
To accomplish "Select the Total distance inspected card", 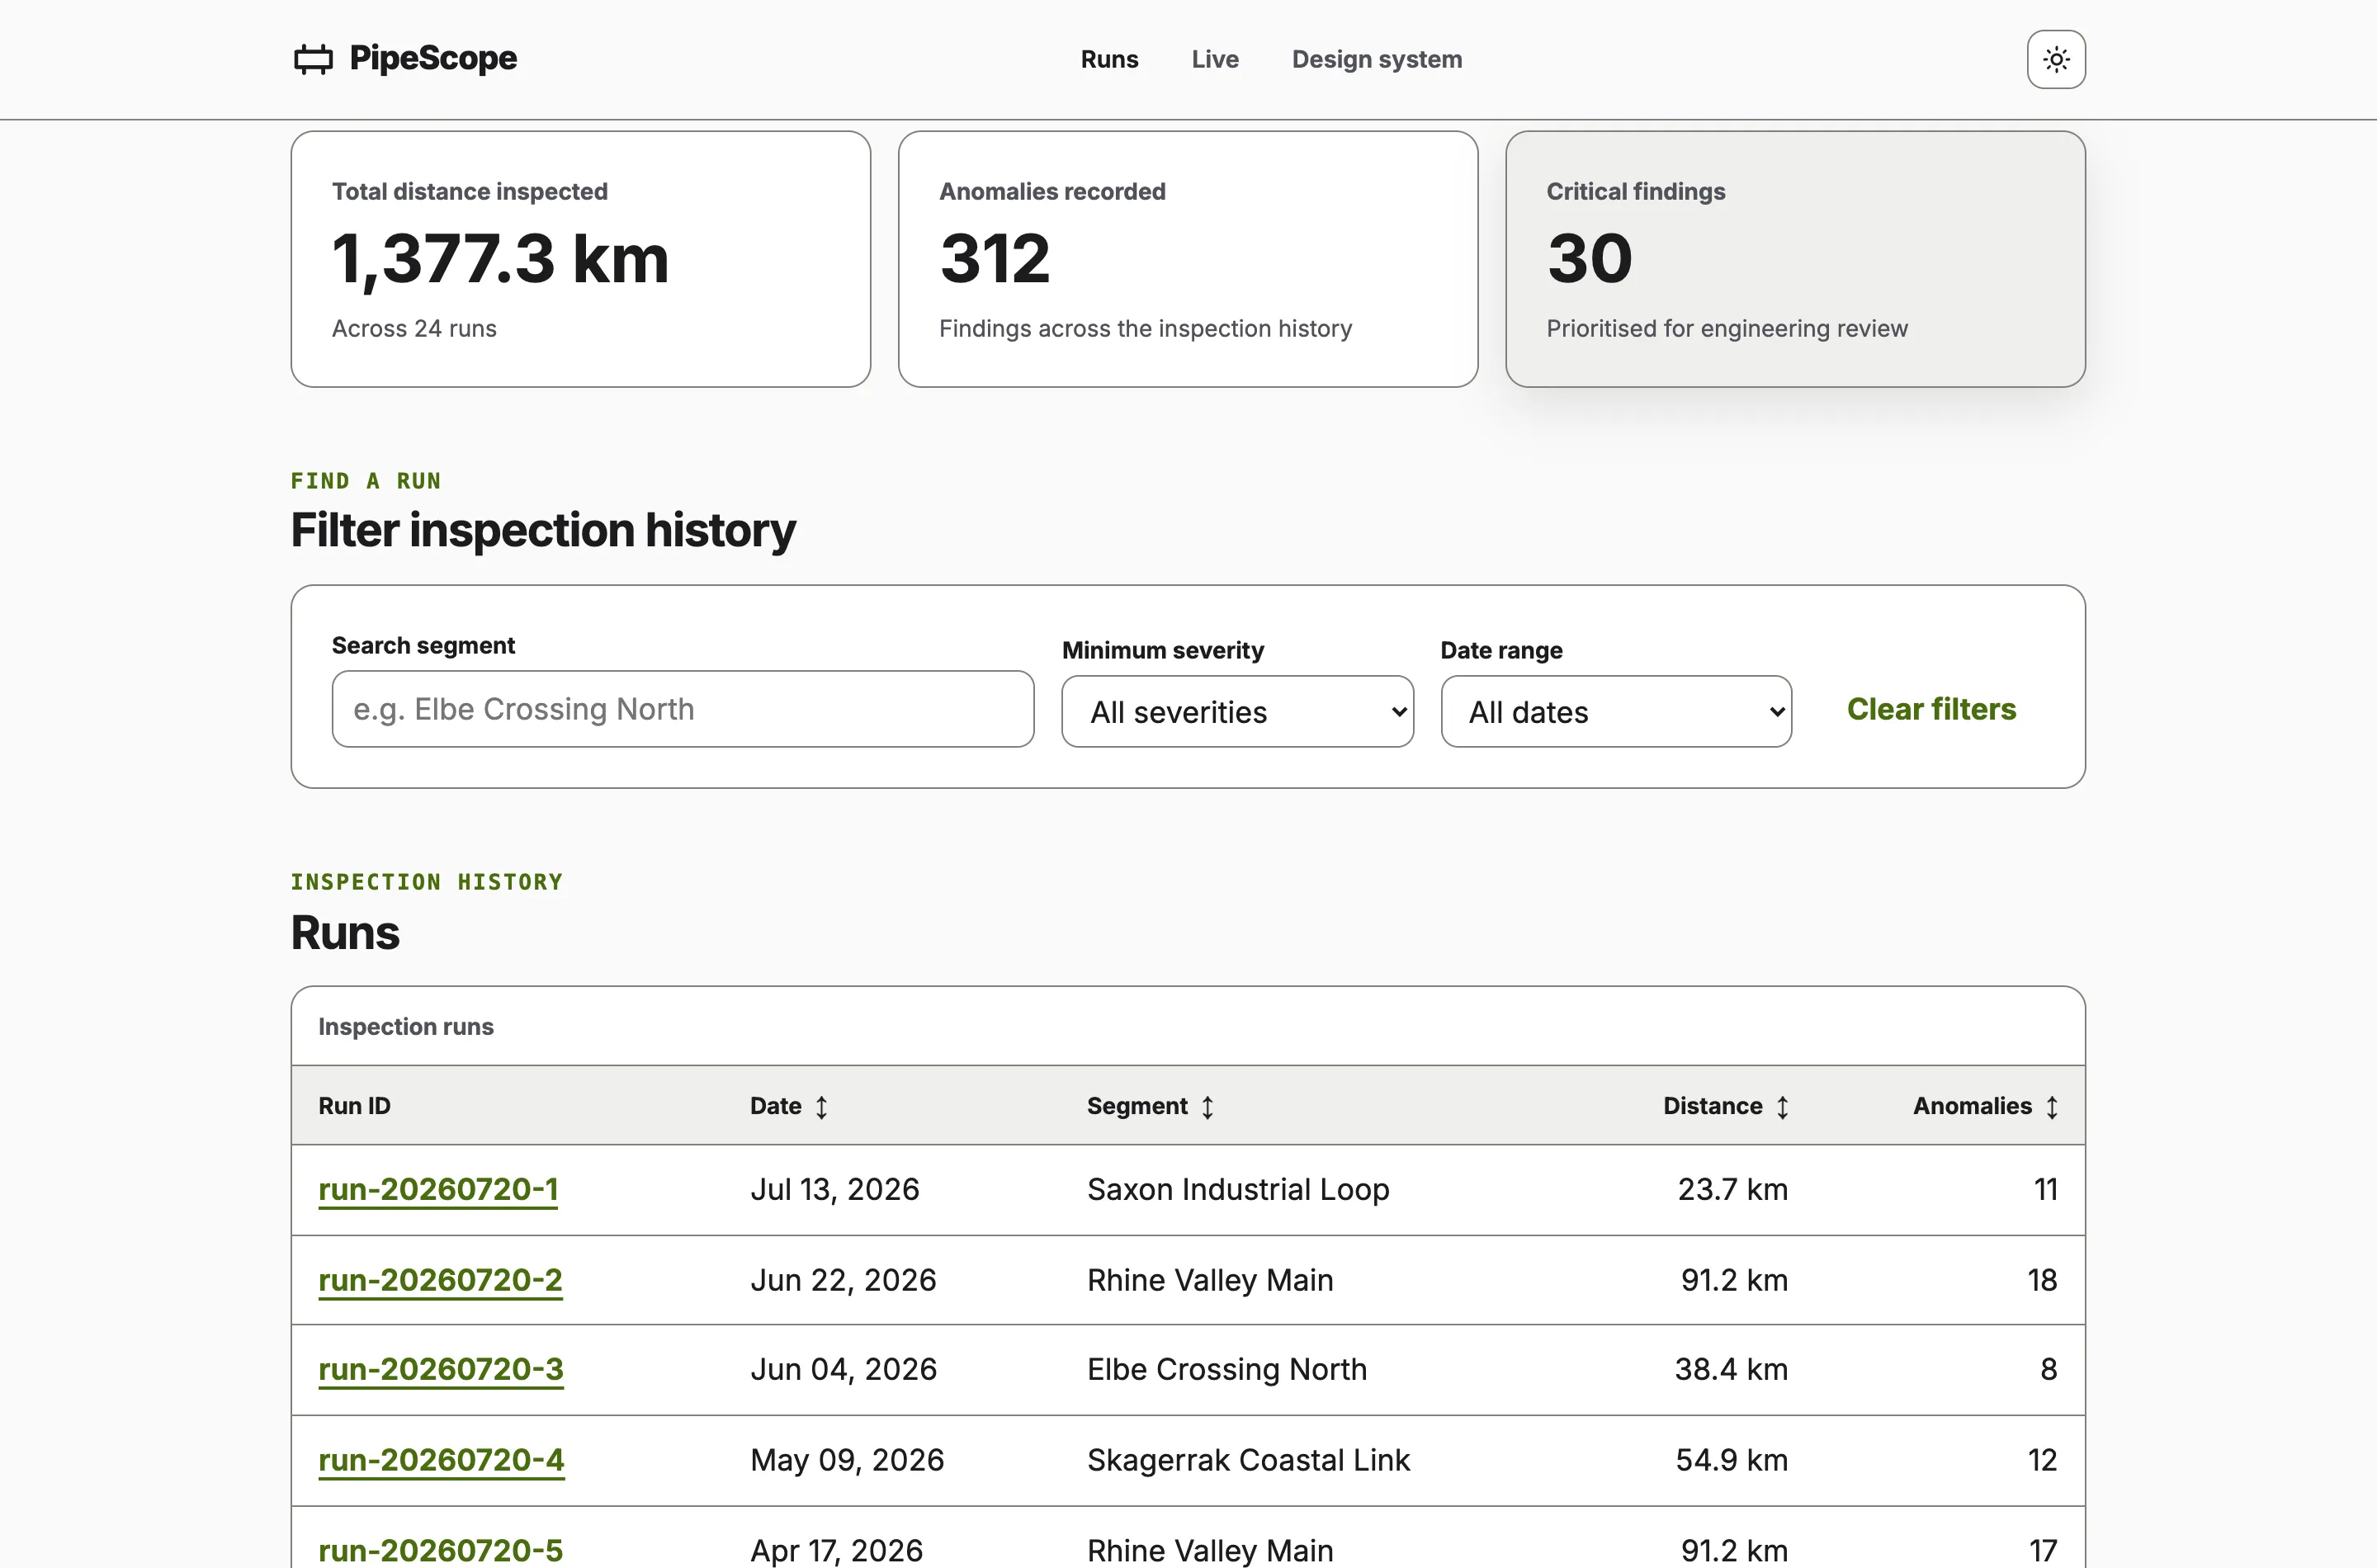I will click(x=581, y=259).
